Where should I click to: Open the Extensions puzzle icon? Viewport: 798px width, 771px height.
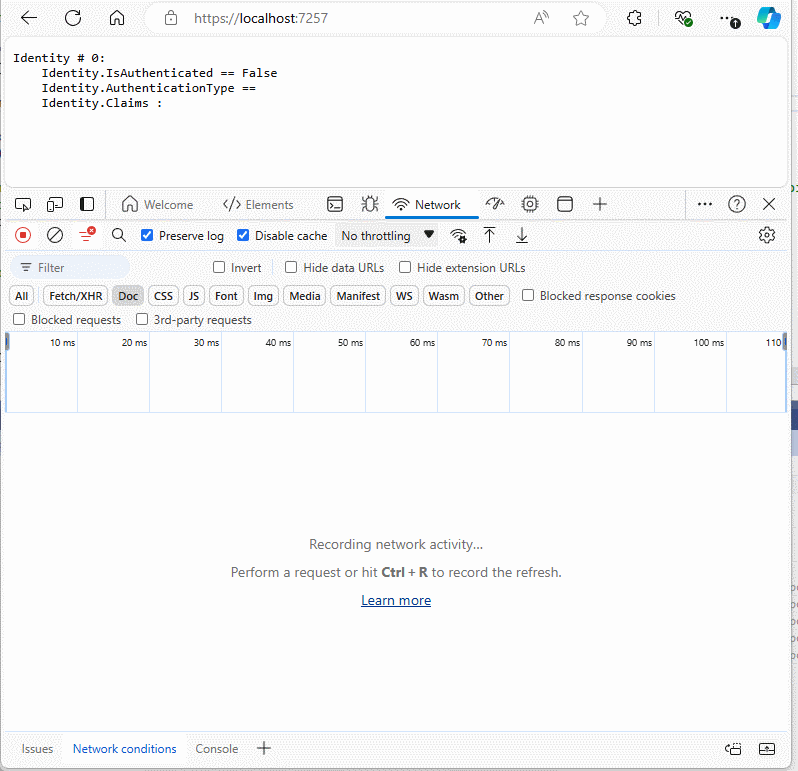(x=635, y=18)
